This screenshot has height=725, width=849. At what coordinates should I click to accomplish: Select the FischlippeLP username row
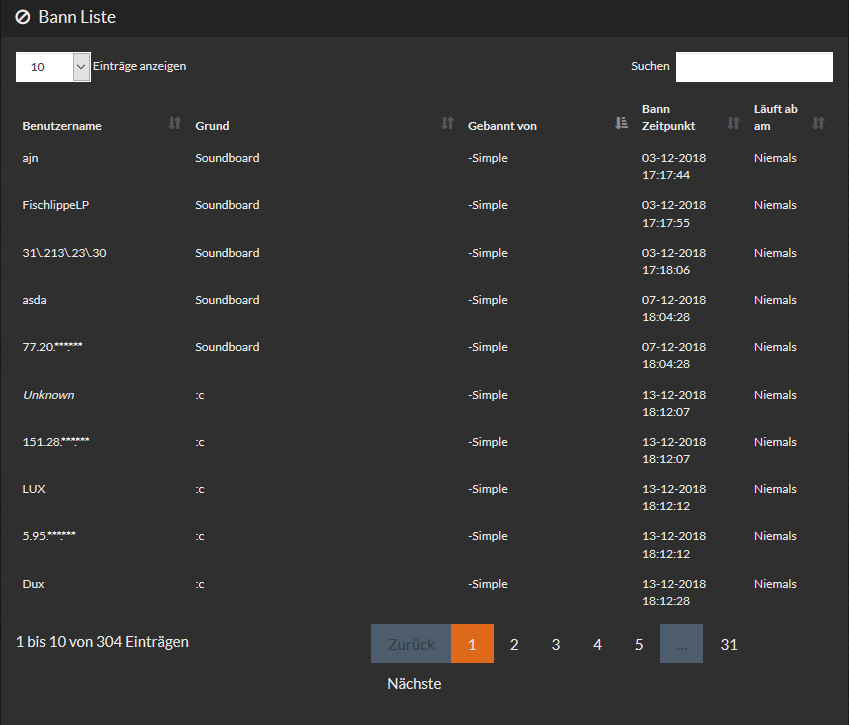[x=56, y=205]
